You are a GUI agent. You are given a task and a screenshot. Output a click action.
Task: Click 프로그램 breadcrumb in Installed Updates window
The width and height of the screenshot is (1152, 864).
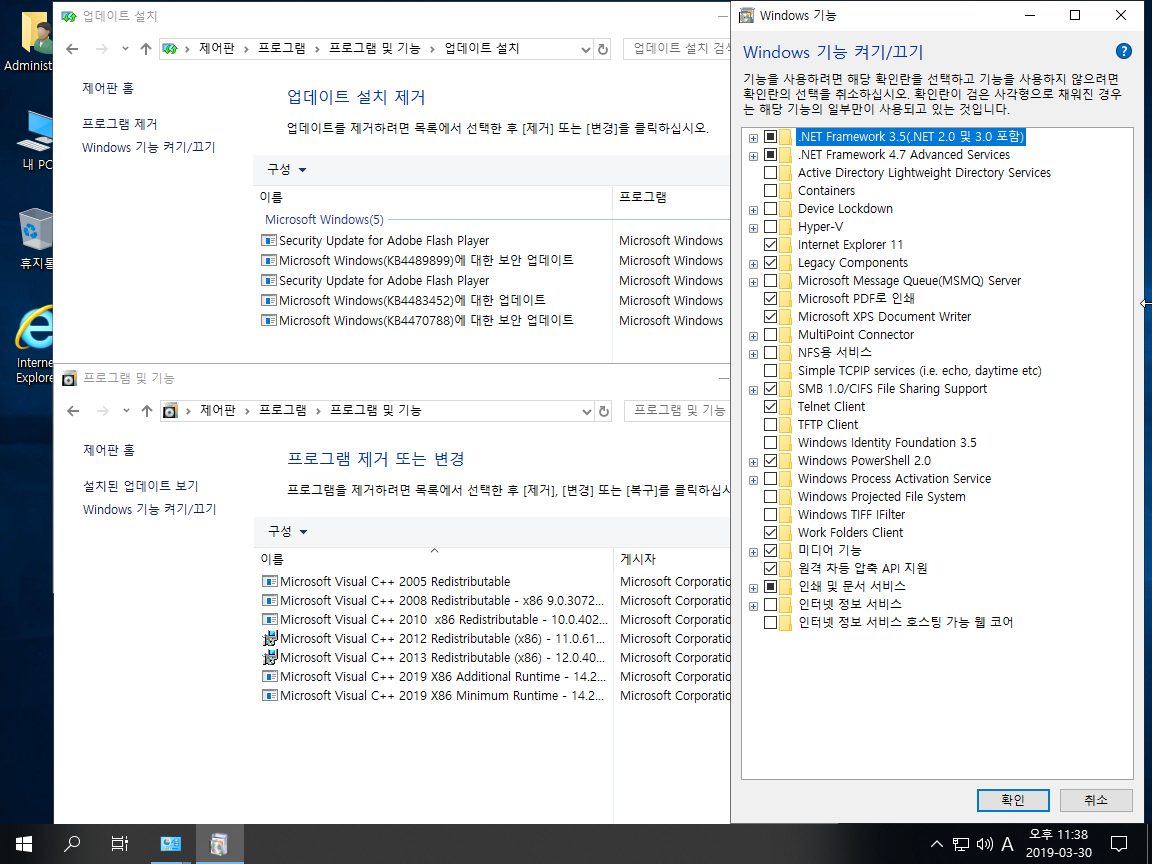(281, 48)
